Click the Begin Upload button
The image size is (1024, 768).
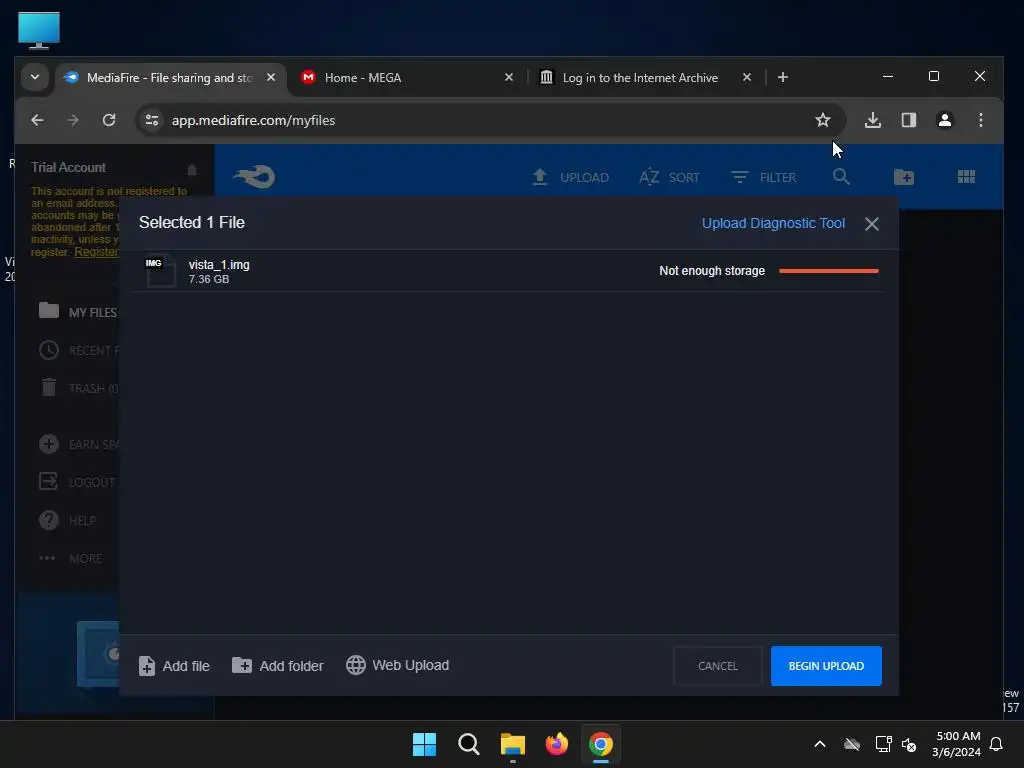point(826,666)
